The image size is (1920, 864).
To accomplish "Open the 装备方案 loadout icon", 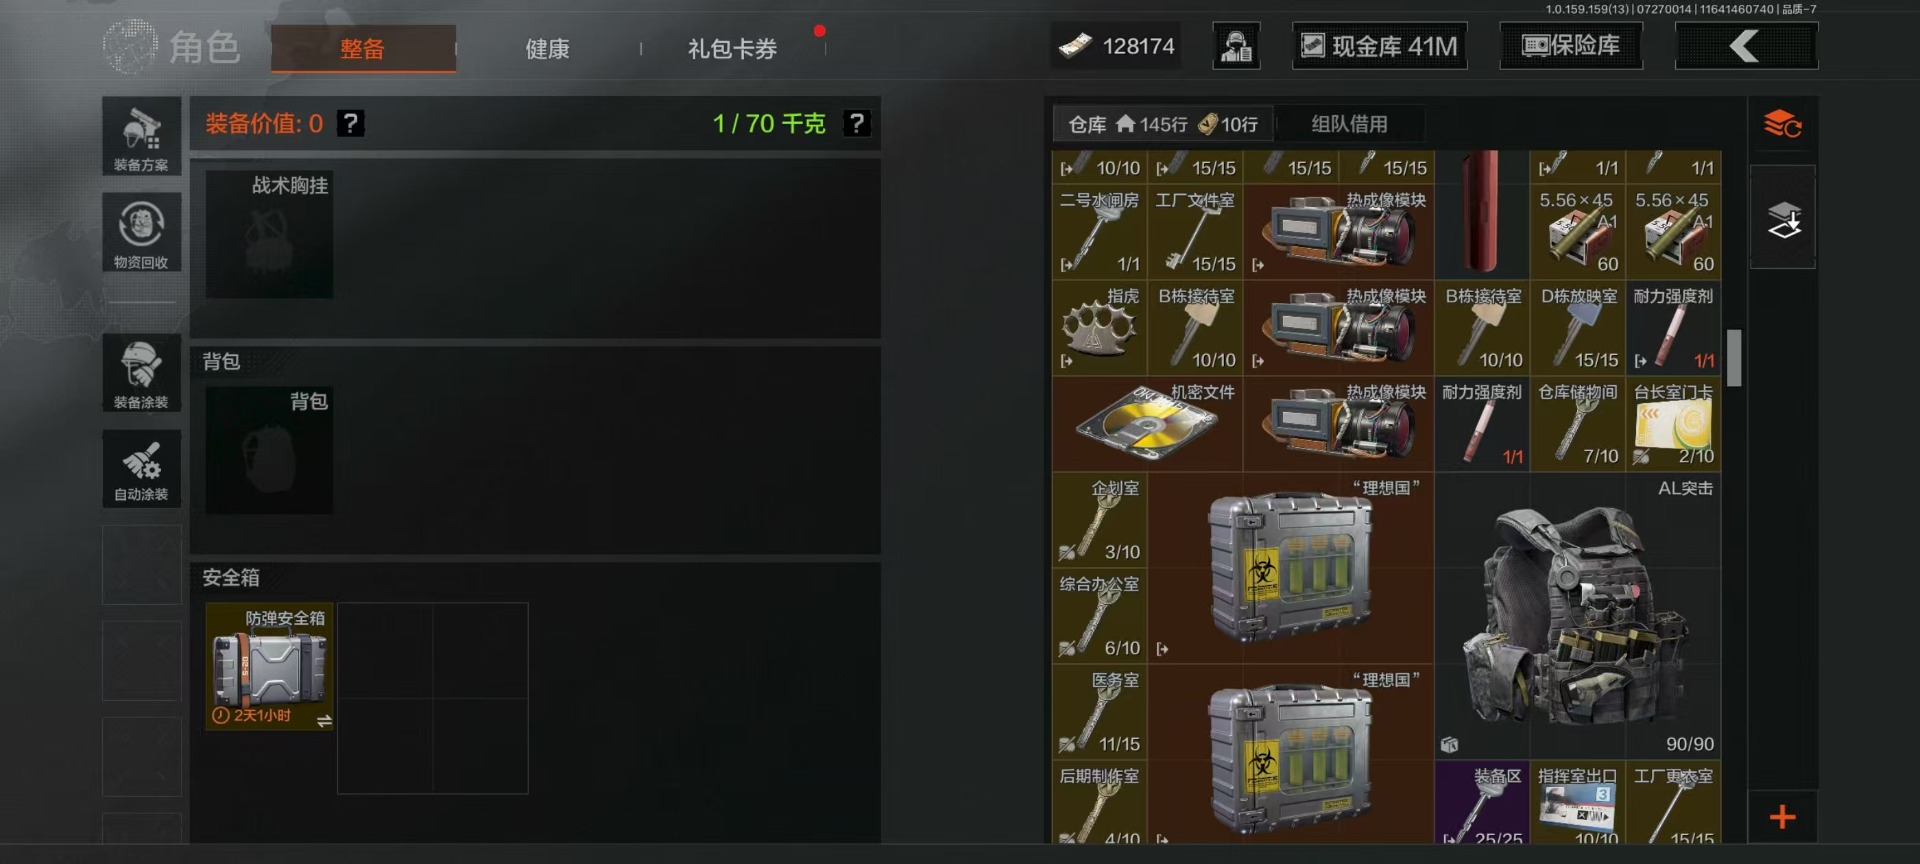I will click(141, 136).
